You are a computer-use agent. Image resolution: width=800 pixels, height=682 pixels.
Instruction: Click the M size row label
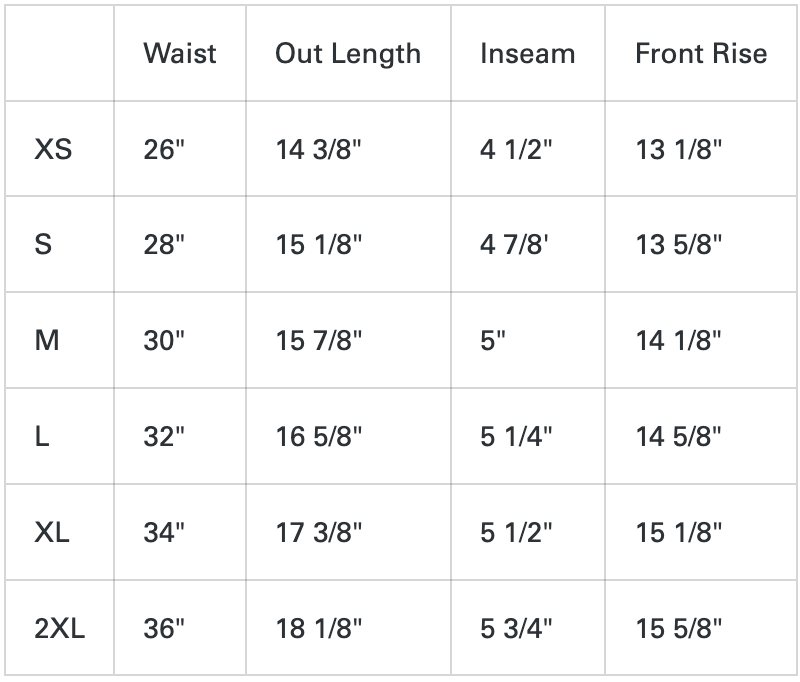click(47, 341)
